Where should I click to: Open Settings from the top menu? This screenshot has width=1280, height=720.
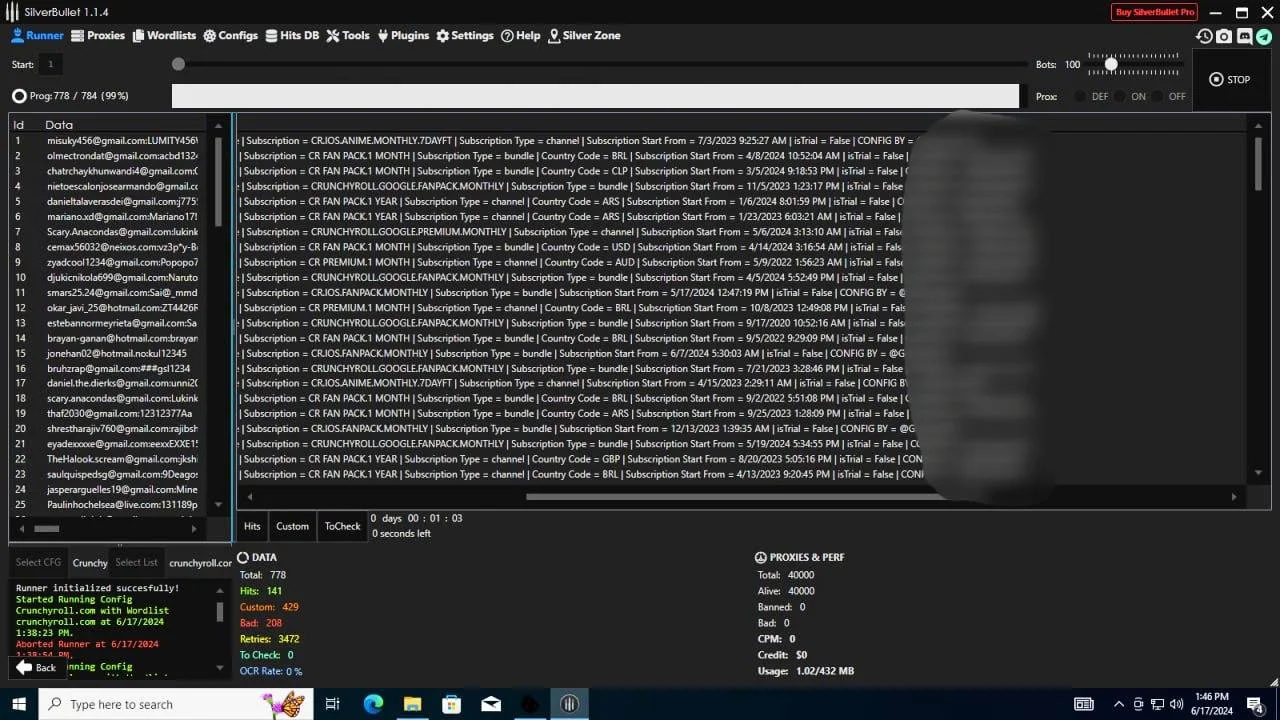pos(465,35)
